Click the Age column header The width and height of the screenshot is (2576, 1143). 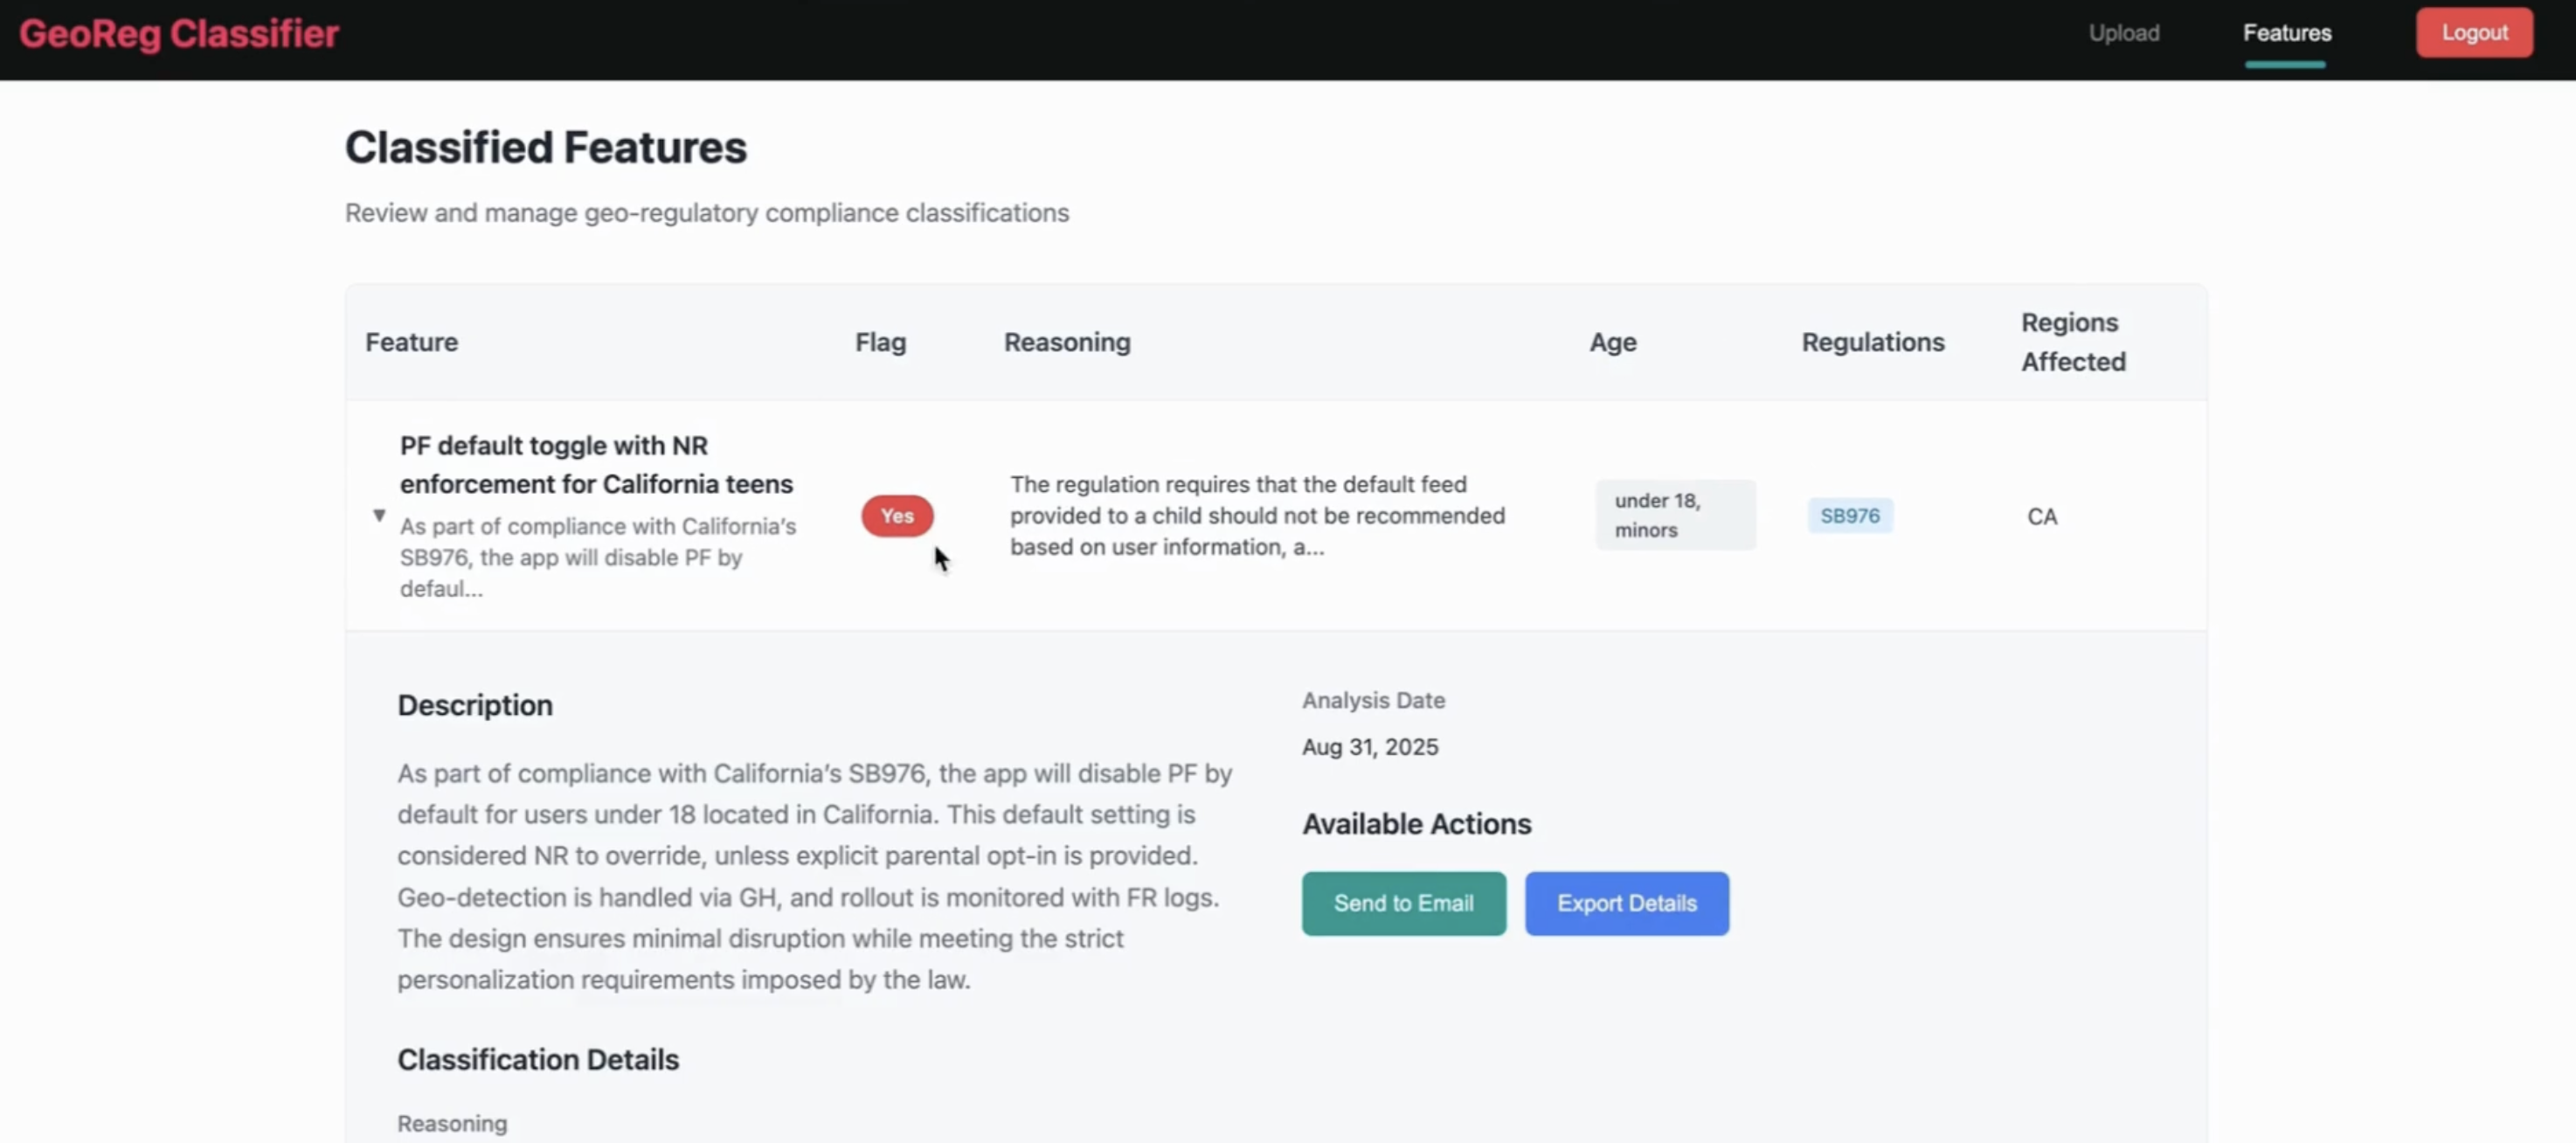tap(1612, 342)
